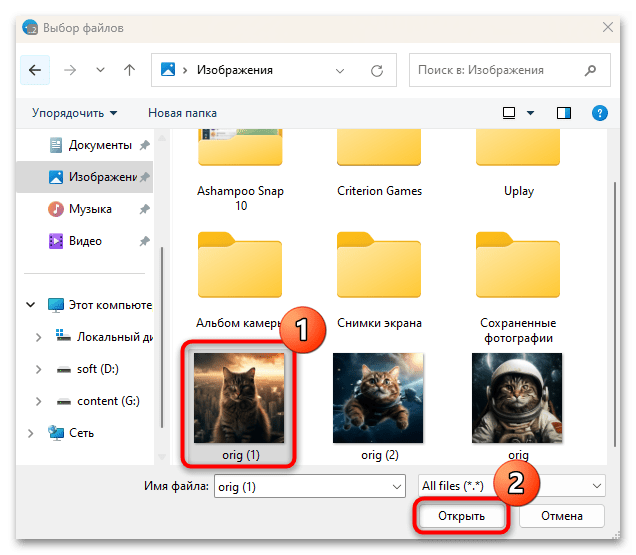The width and height of the screenshot is (636, 555).
Task: Go up one folder level arrow
Action: tap(129, 70)
